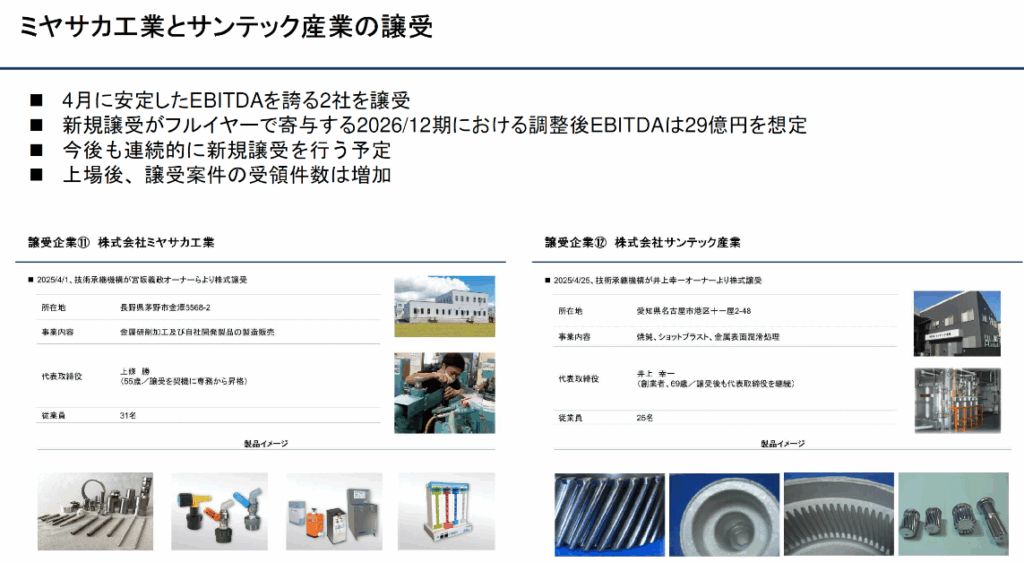Click the 従業員 label in the サンテック産業 table
1024x563 pixels.
(x=570, y=418)
